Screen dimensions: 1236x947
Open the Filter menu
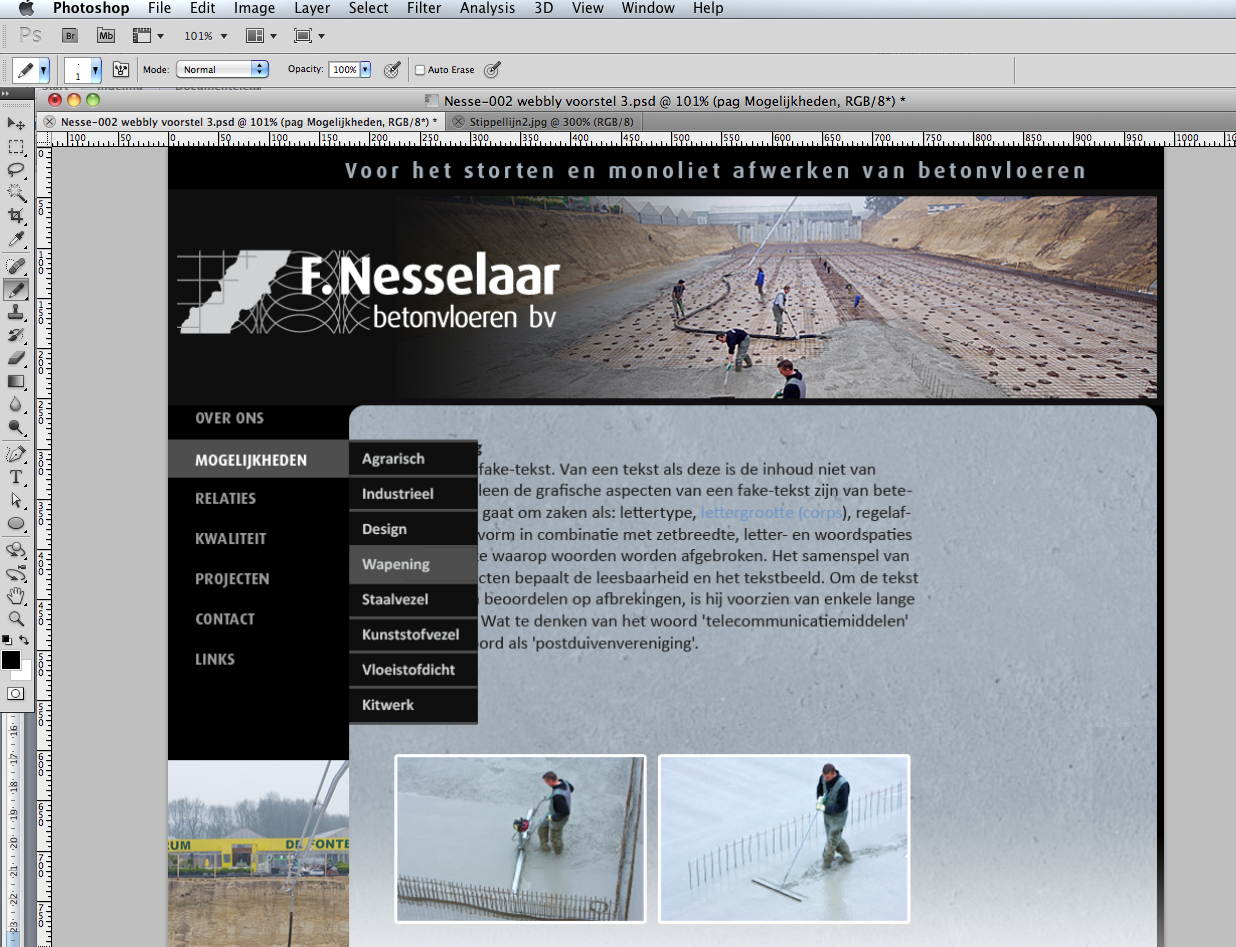point(424,8)
